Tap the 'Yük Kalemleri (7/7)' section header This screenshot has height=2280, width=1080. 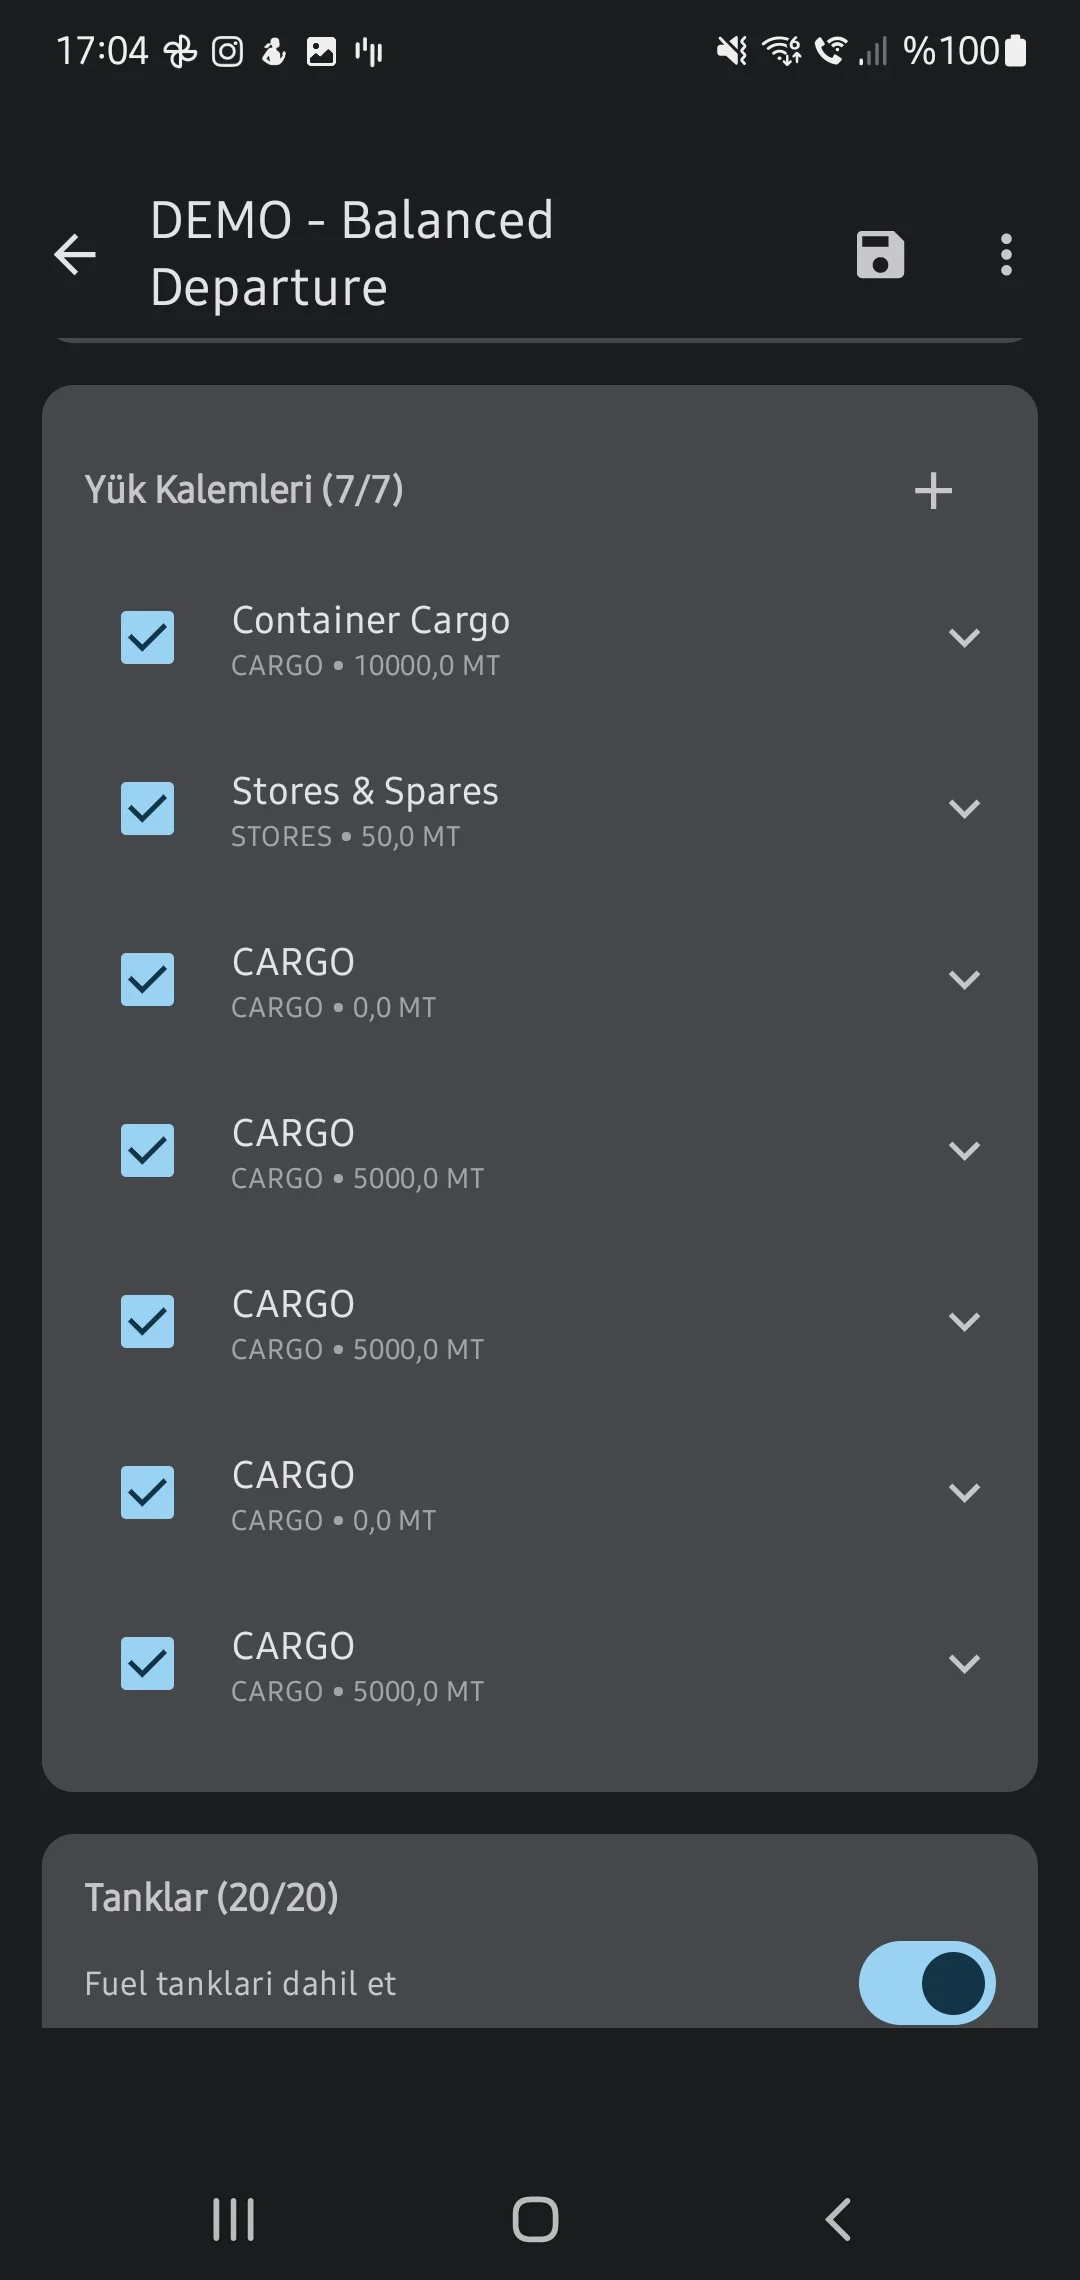click(244, 490)
